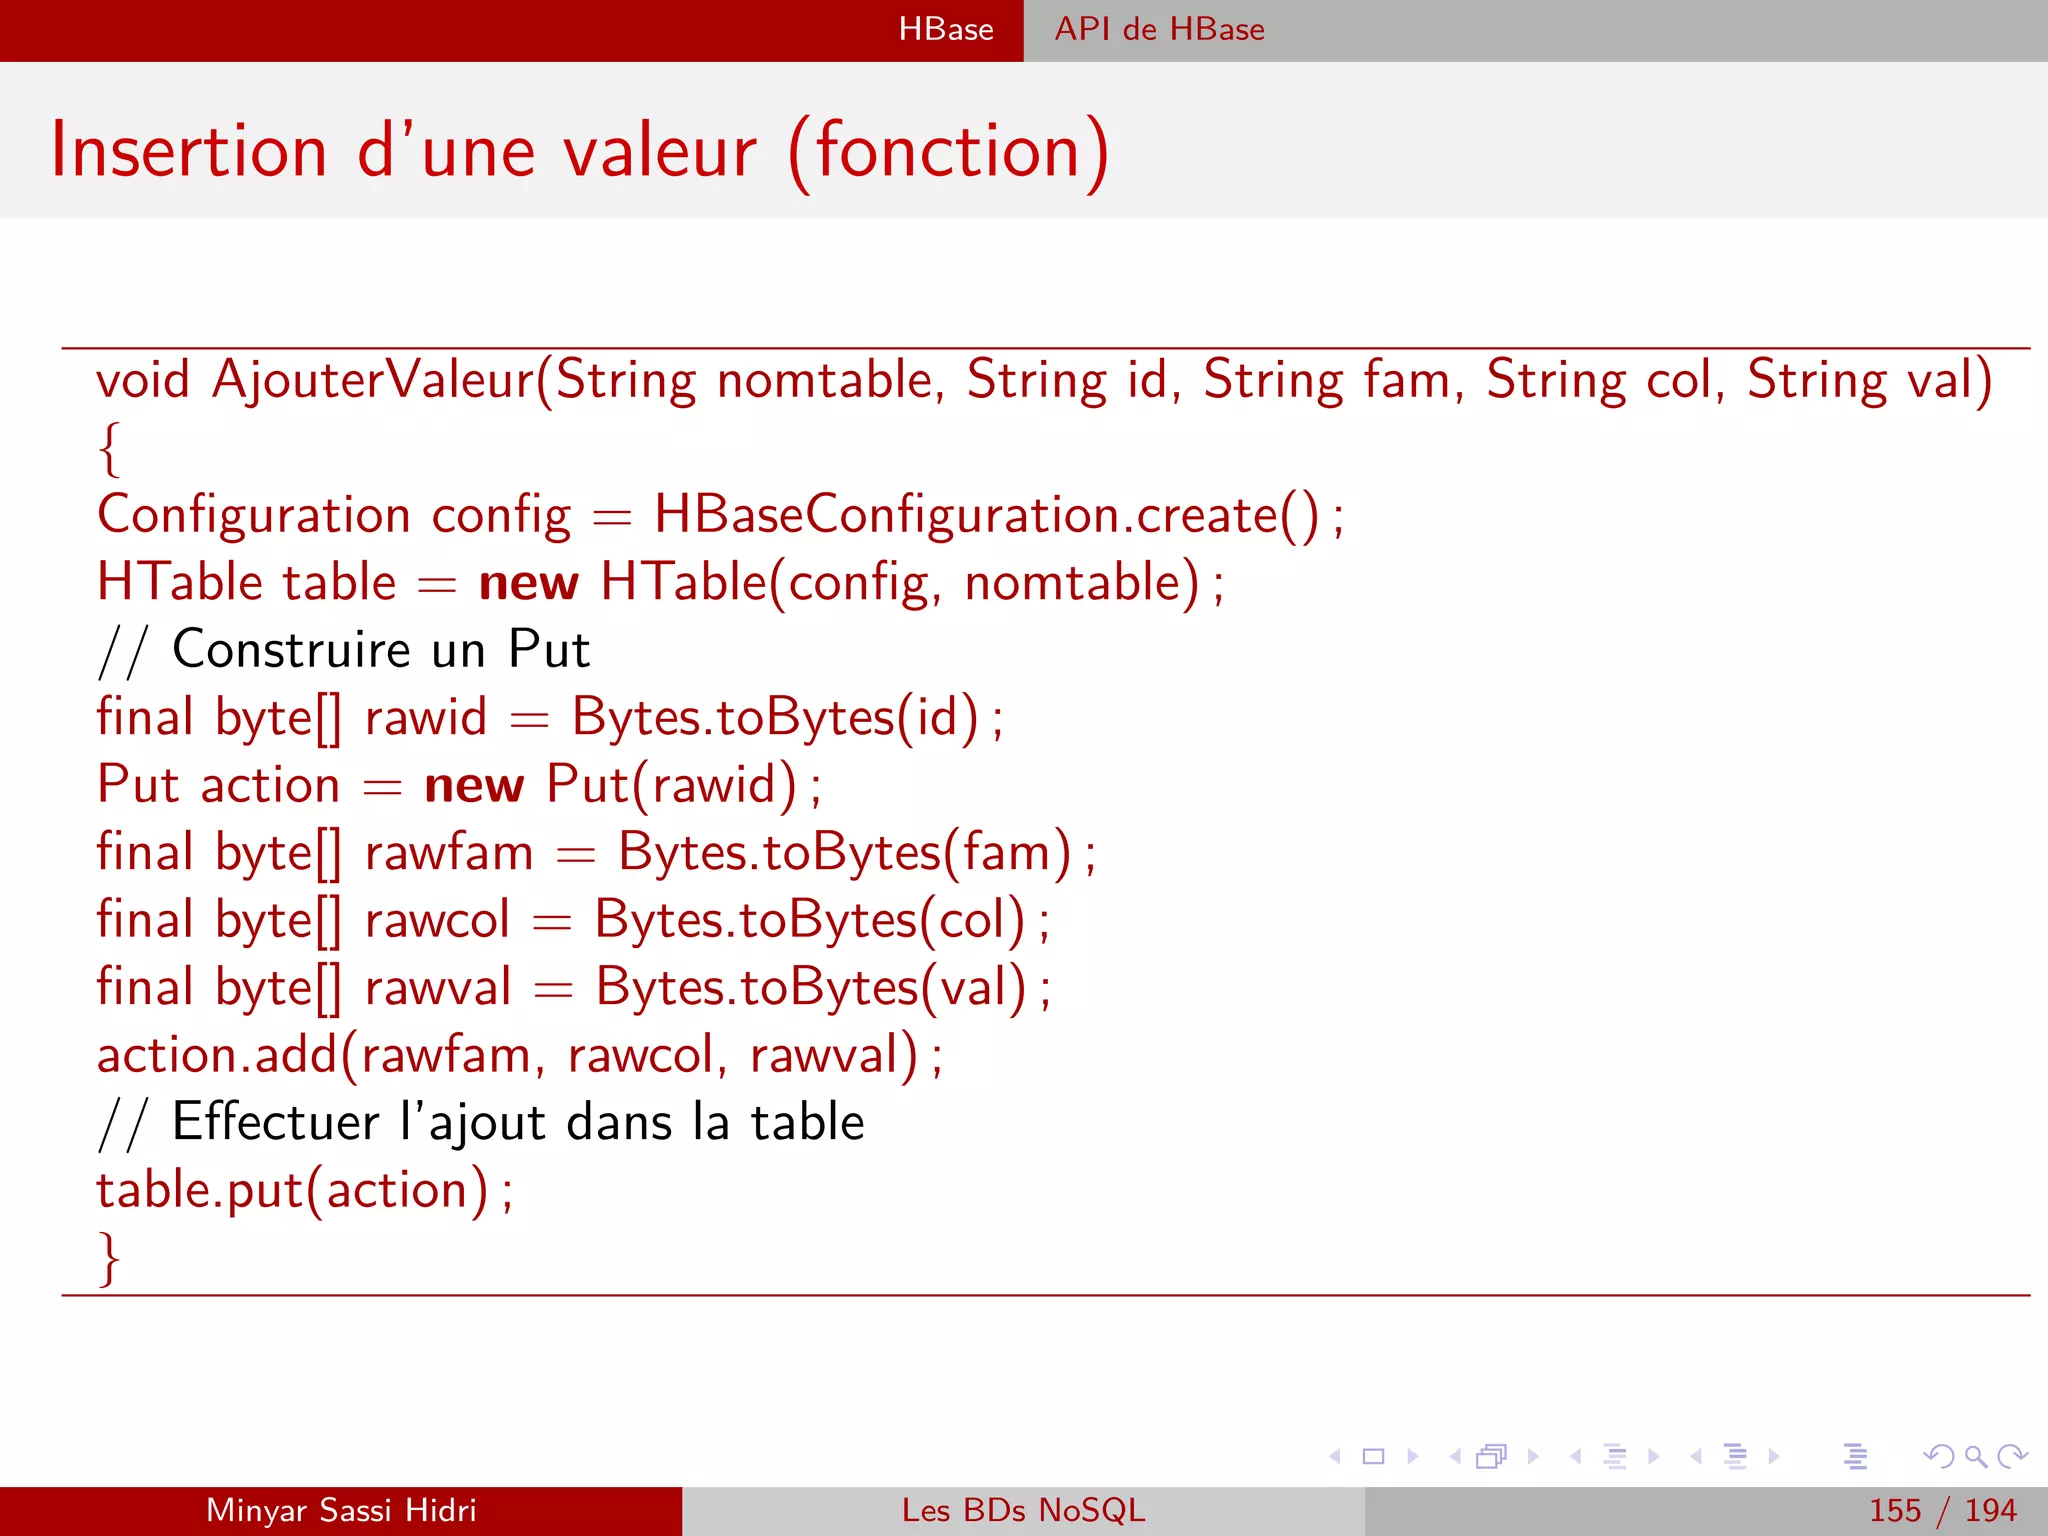
Task: Click the rawid = Bytes.toBytes(id) line
Action: point(550,717)
